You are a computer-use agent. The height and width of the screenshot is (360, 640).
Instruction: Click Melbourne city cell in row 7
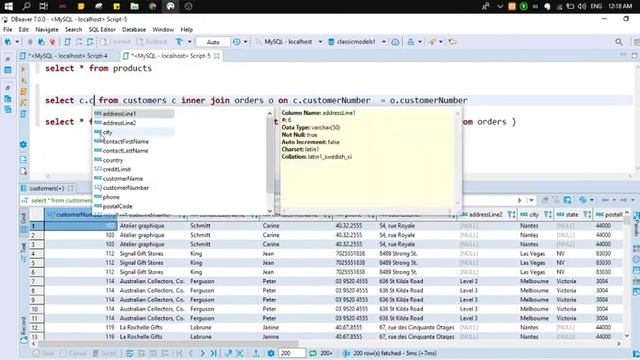point(534,281)
